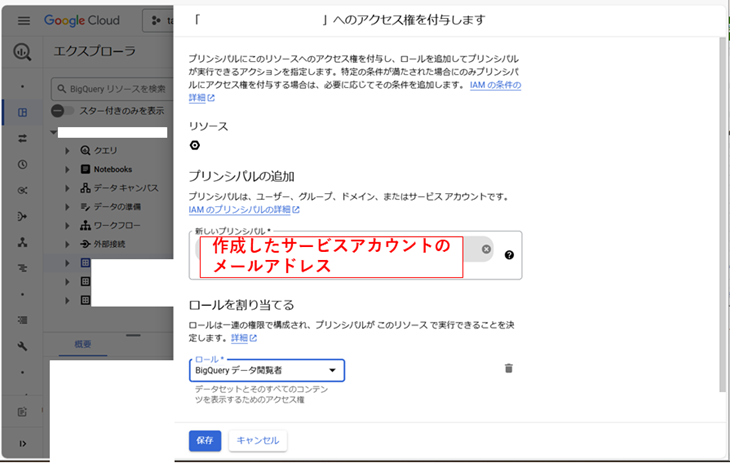
Task: Expand the クエリ tree node
Action: [68, 150]
